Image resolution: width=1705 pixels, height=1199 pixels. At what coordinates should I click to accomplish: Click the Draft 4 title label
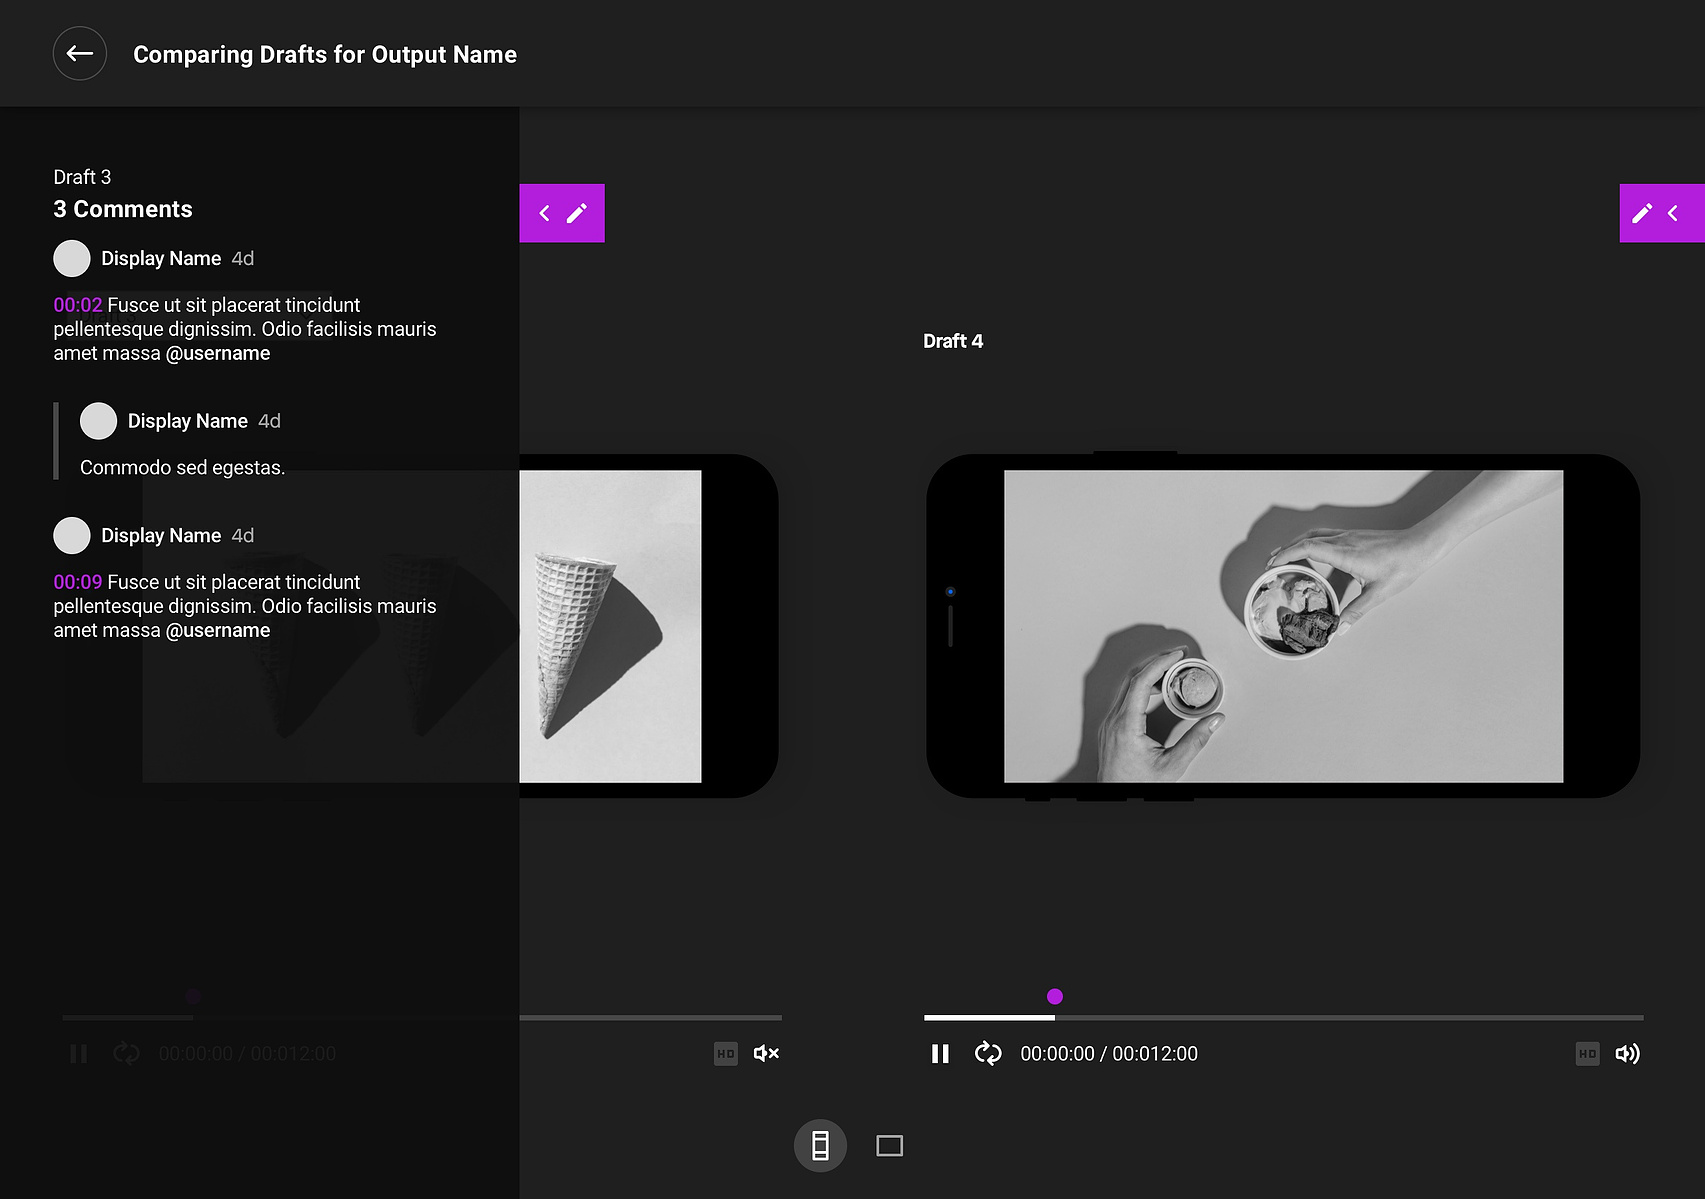(x=953, y=341)
